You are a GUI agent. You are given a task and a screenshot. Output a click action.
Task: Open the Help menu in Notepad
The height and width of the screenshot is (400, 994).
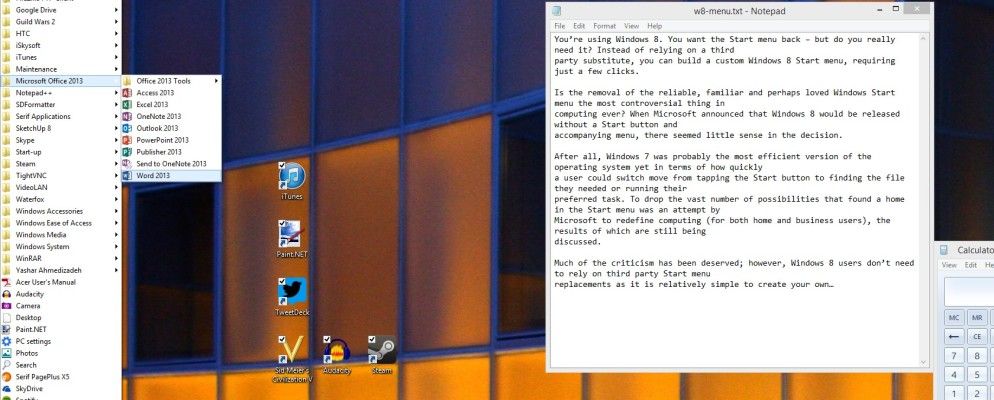pos(654,26)
